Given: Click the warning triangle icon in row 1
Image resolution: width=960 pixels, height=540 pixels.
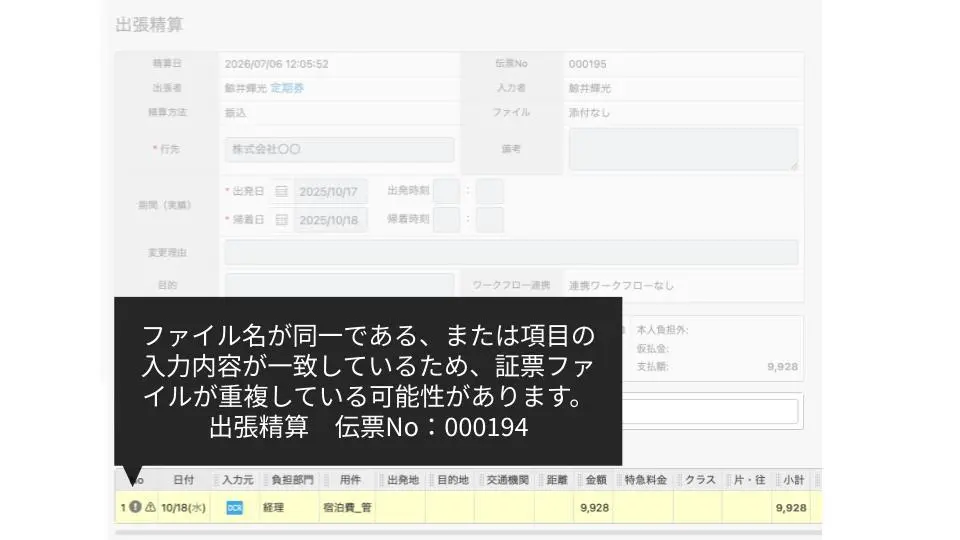Looking at the screenshot, I should [150, 507].
